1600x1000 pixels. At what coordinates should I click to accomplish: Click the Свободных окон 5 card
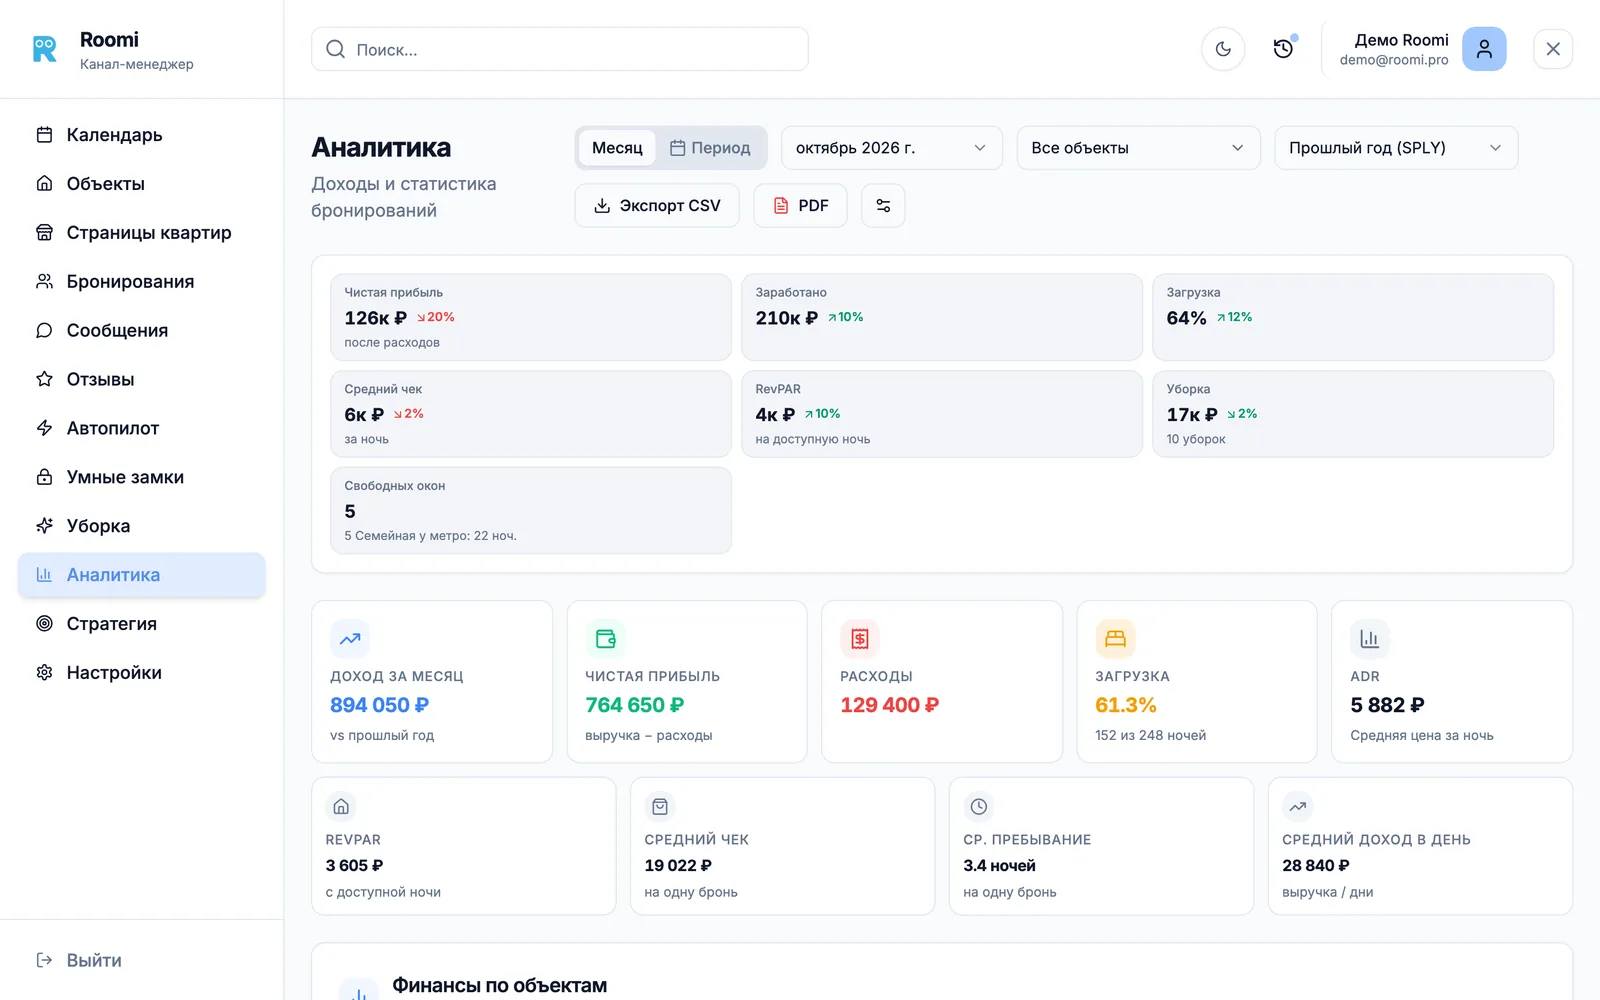coord(531,510)
